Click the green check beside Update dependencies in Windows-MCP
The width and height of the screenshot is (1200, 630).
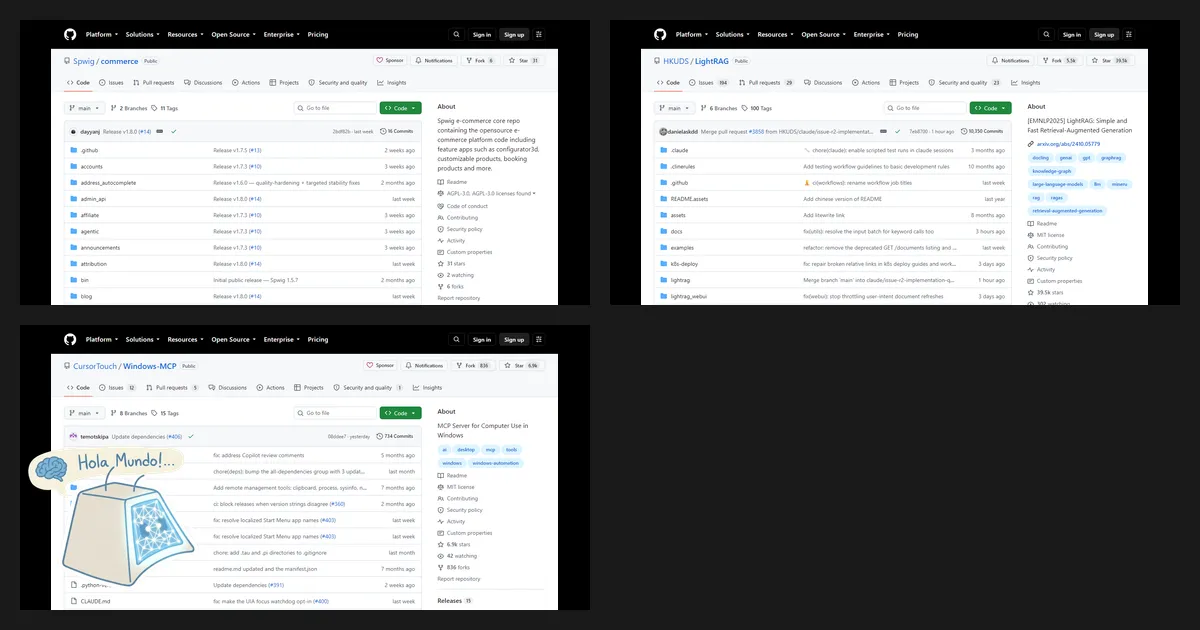(190, 436)
